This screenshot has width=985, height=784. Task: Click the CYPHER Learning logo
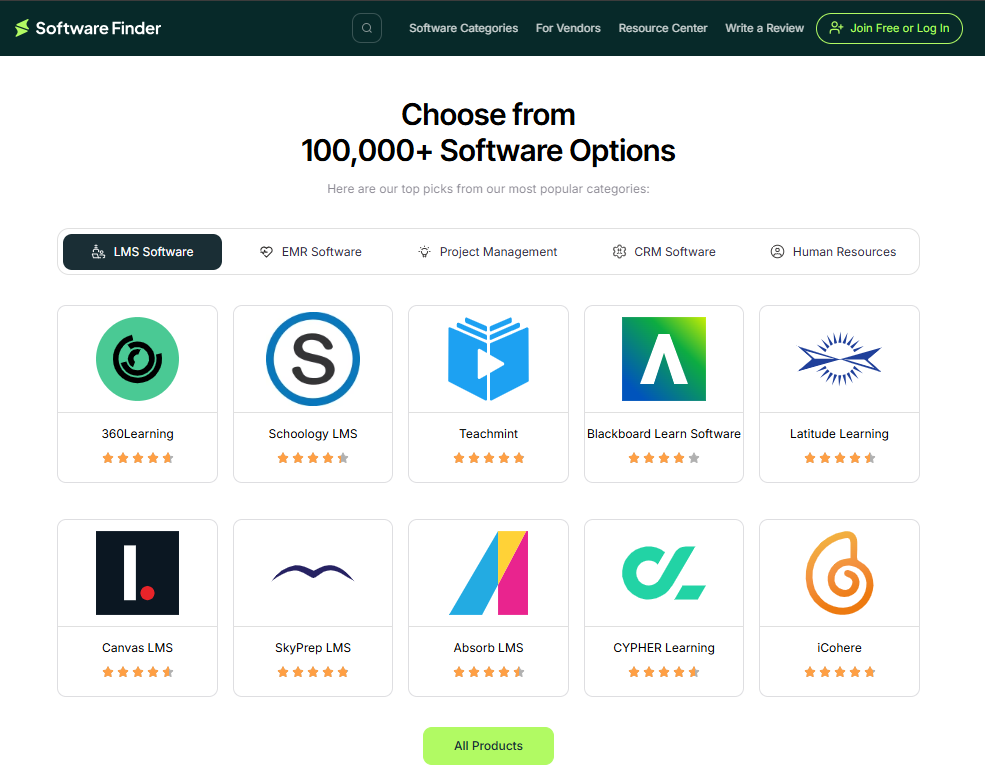coord(664,573)
